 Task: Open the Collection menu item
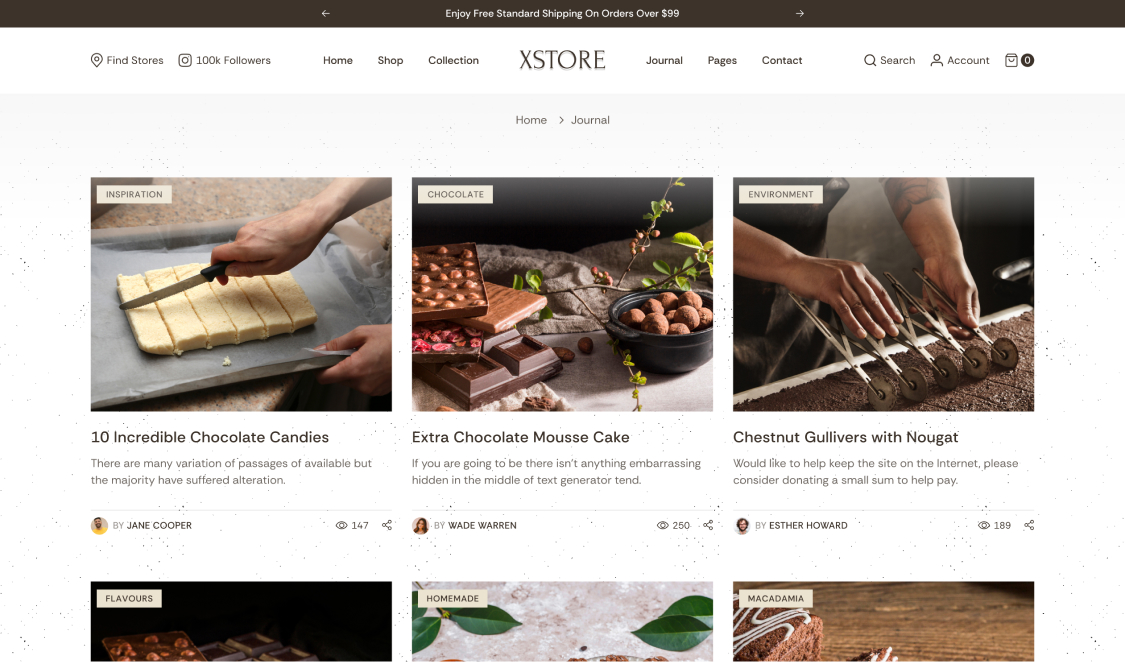(453, 60)
